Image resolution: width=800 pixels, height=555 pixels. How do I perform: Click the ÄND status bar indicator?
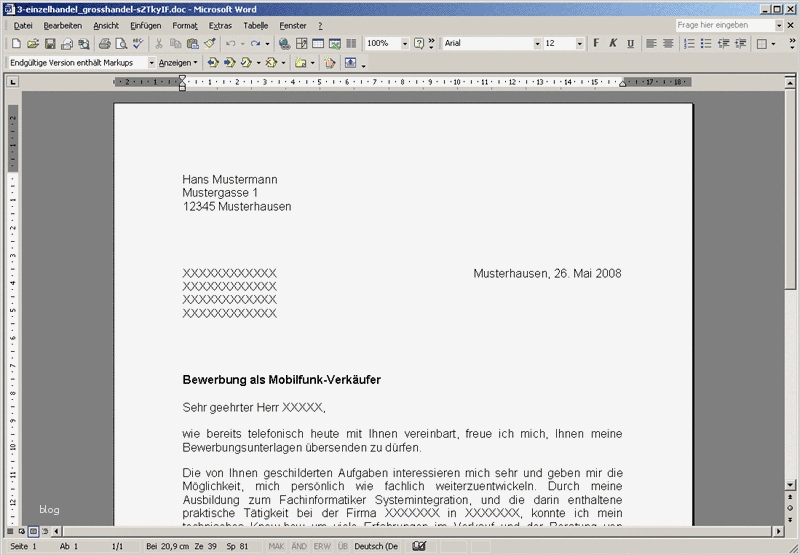tap(299, 546)
